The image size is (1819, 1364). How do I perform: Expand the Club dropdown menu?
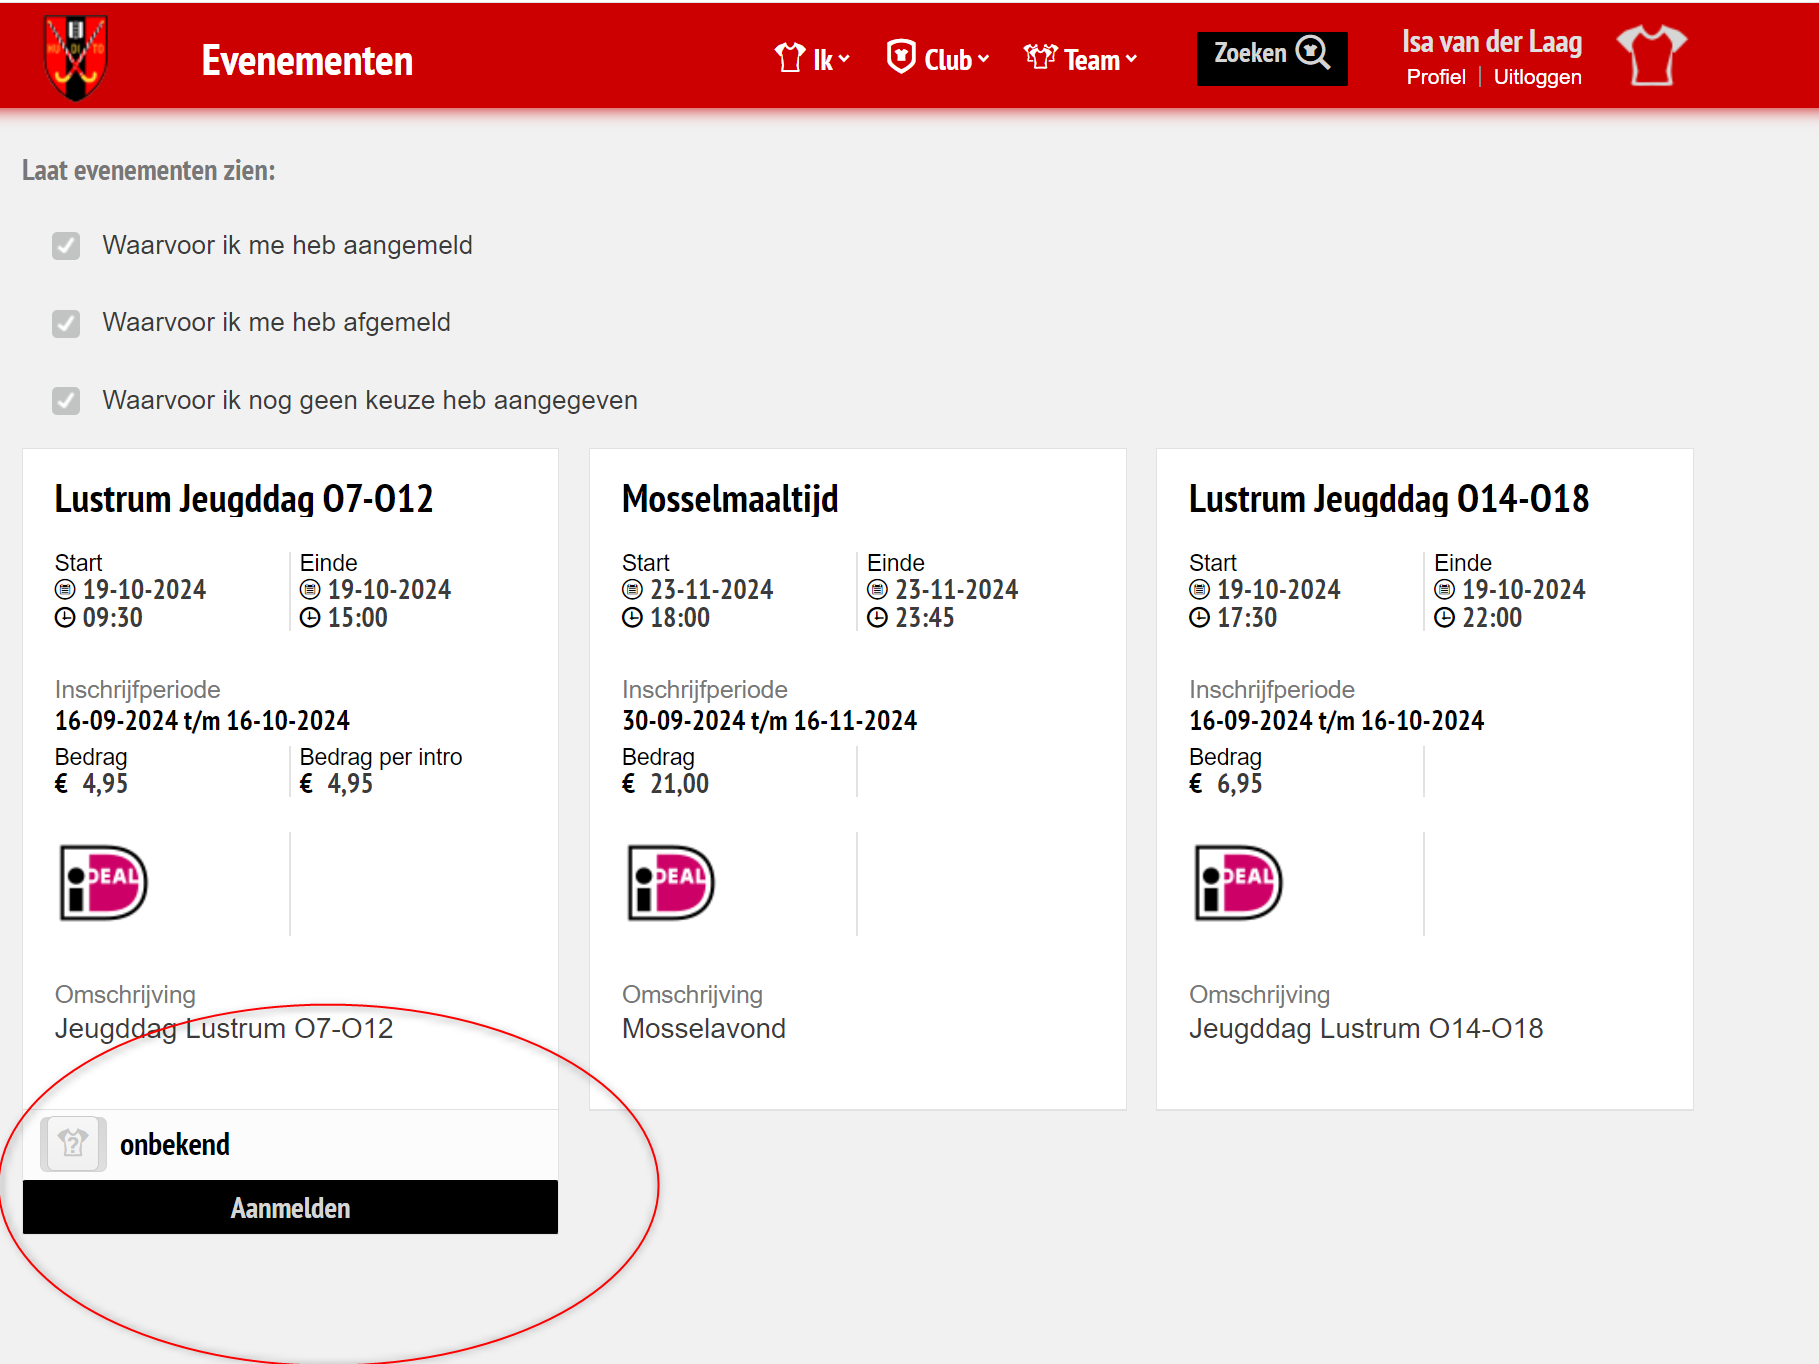click(938, 58)
